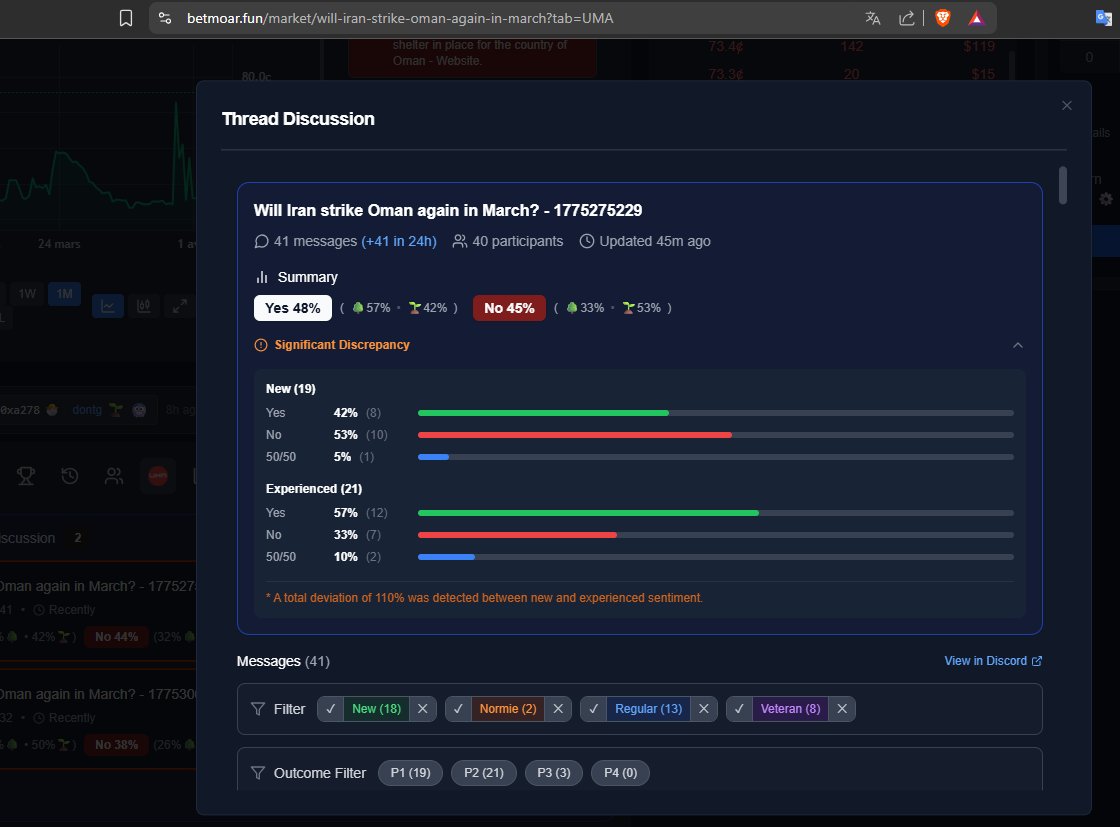The height and width of the screenshot is (827, 1120).
Task: Click the candlestick chart type icon
Action: 144,306
